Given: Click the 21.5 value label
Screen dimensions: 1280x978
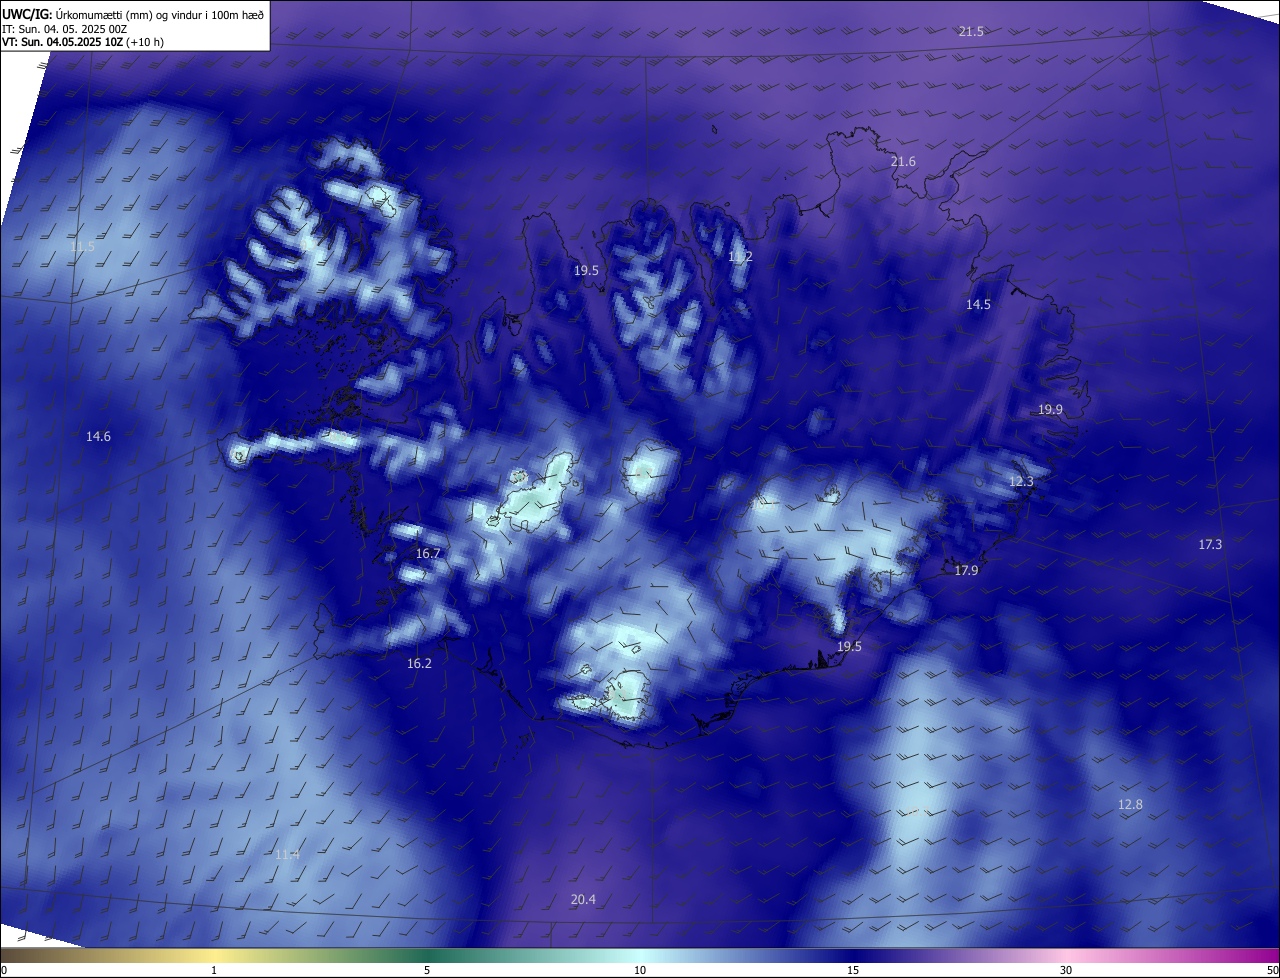Looking at the screenshot, I should click(x=971, y=32).
